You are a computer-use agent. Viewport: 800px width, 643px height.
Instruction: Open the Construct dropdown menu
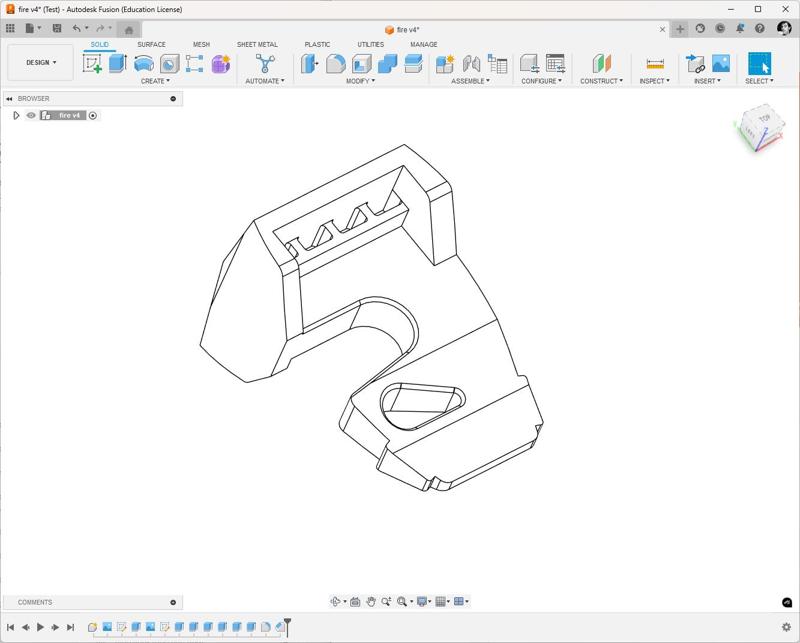[601, 81]
